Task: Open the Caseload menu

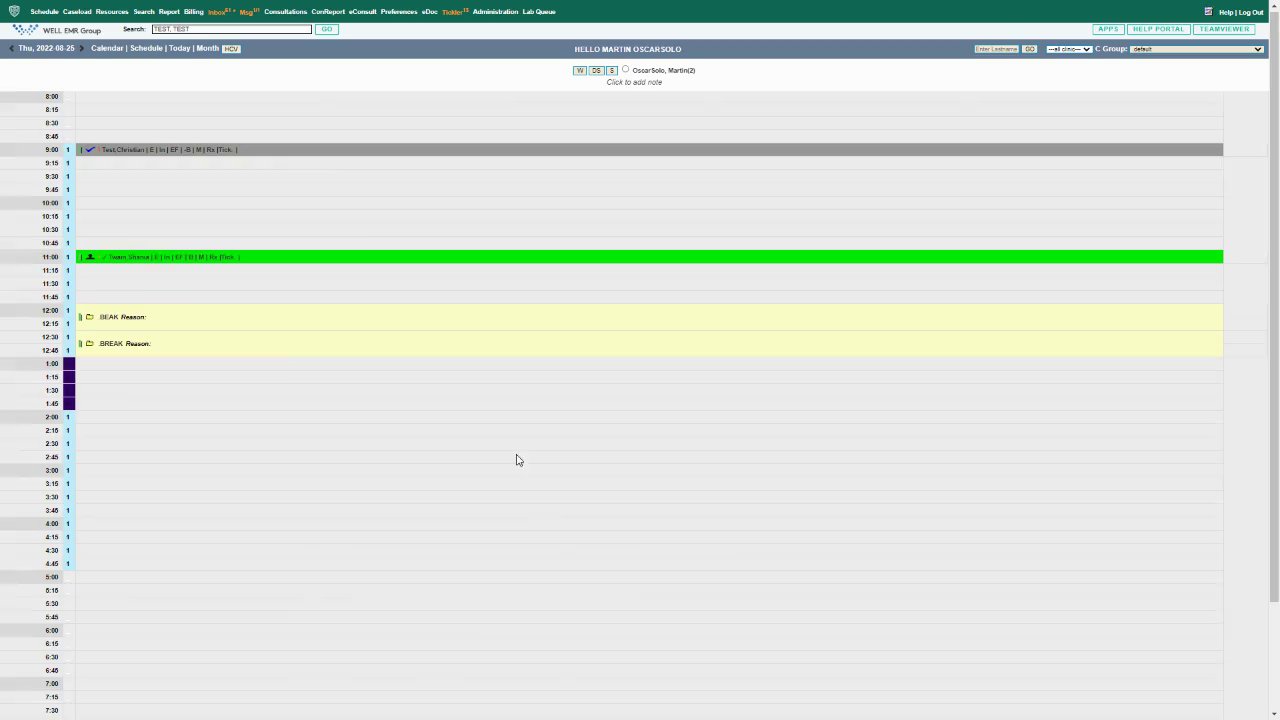Action: 77,12
